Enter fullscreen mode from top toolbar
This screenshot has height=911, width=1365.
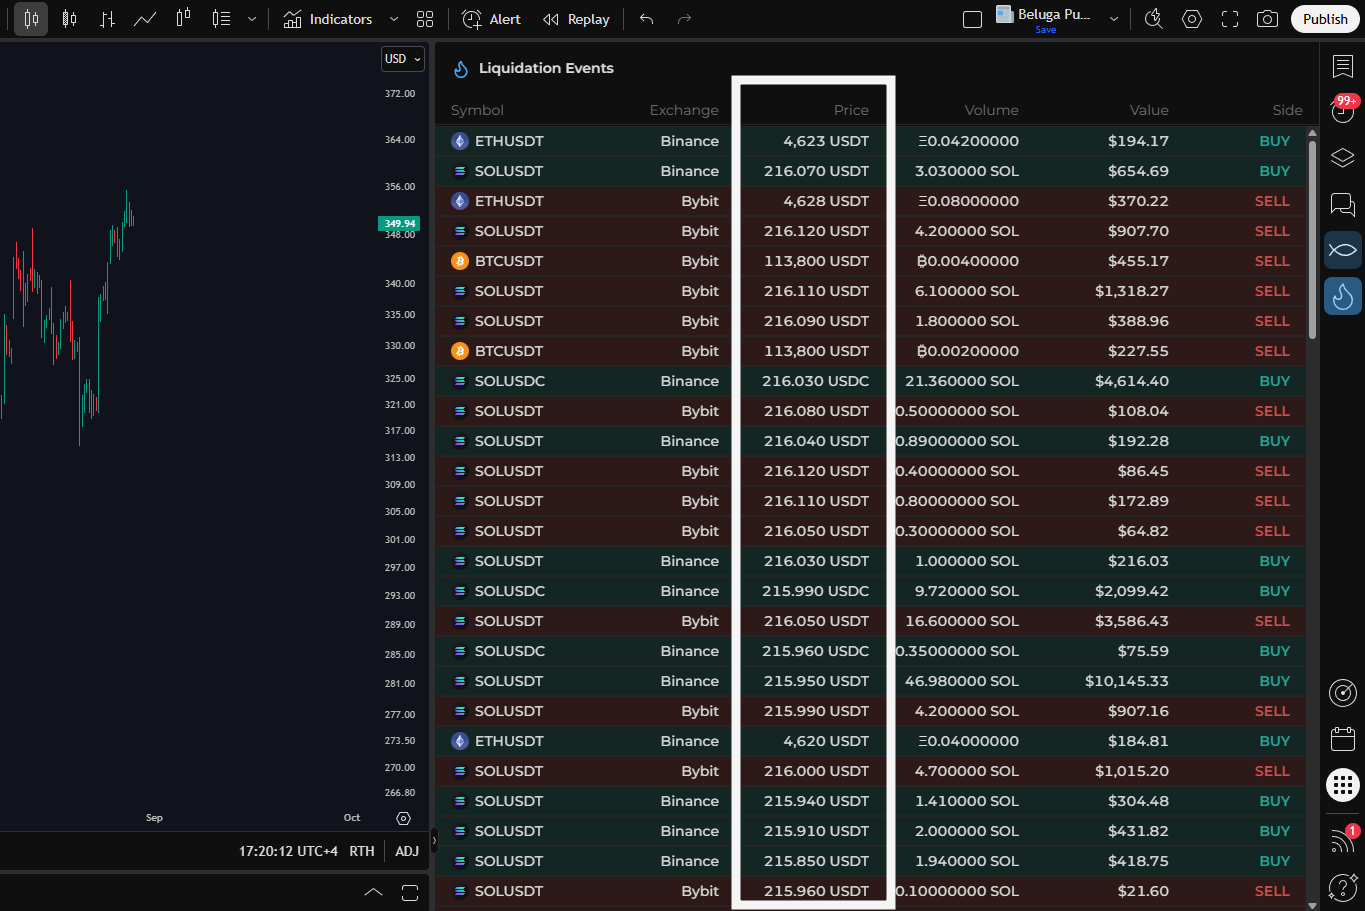point(1230,19)
